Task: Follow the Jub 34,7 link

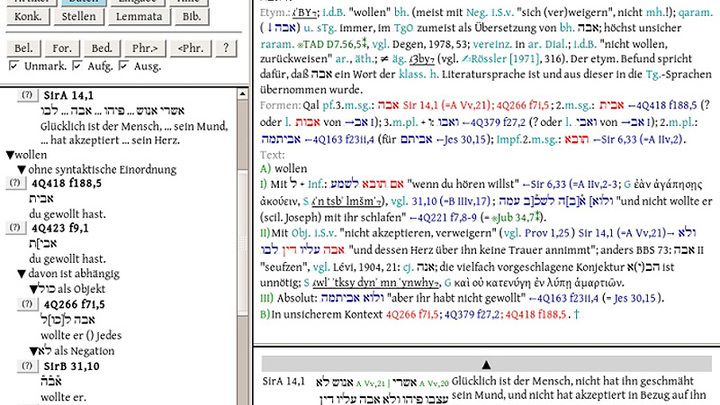Action: click(x=514, y=217)
